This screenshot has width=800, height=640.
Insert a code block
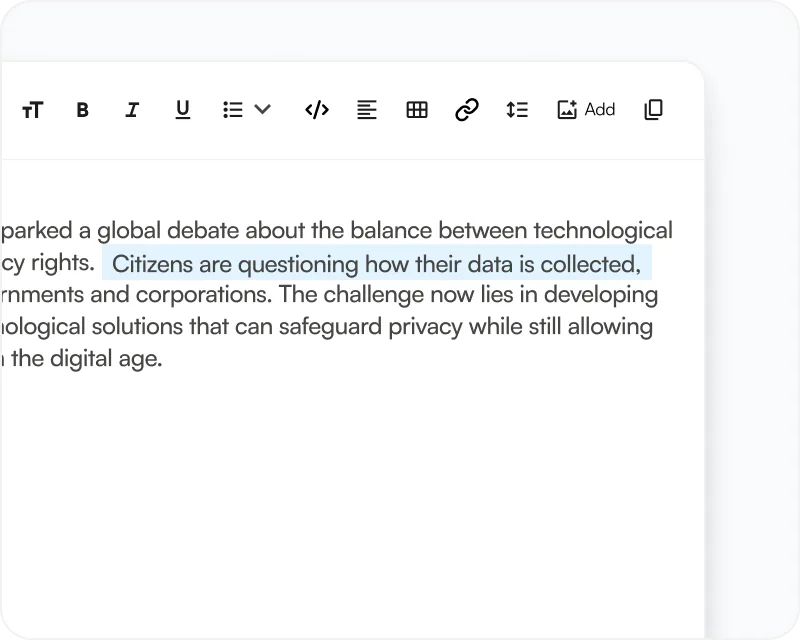pyautogui.click(x=317, y=110)
